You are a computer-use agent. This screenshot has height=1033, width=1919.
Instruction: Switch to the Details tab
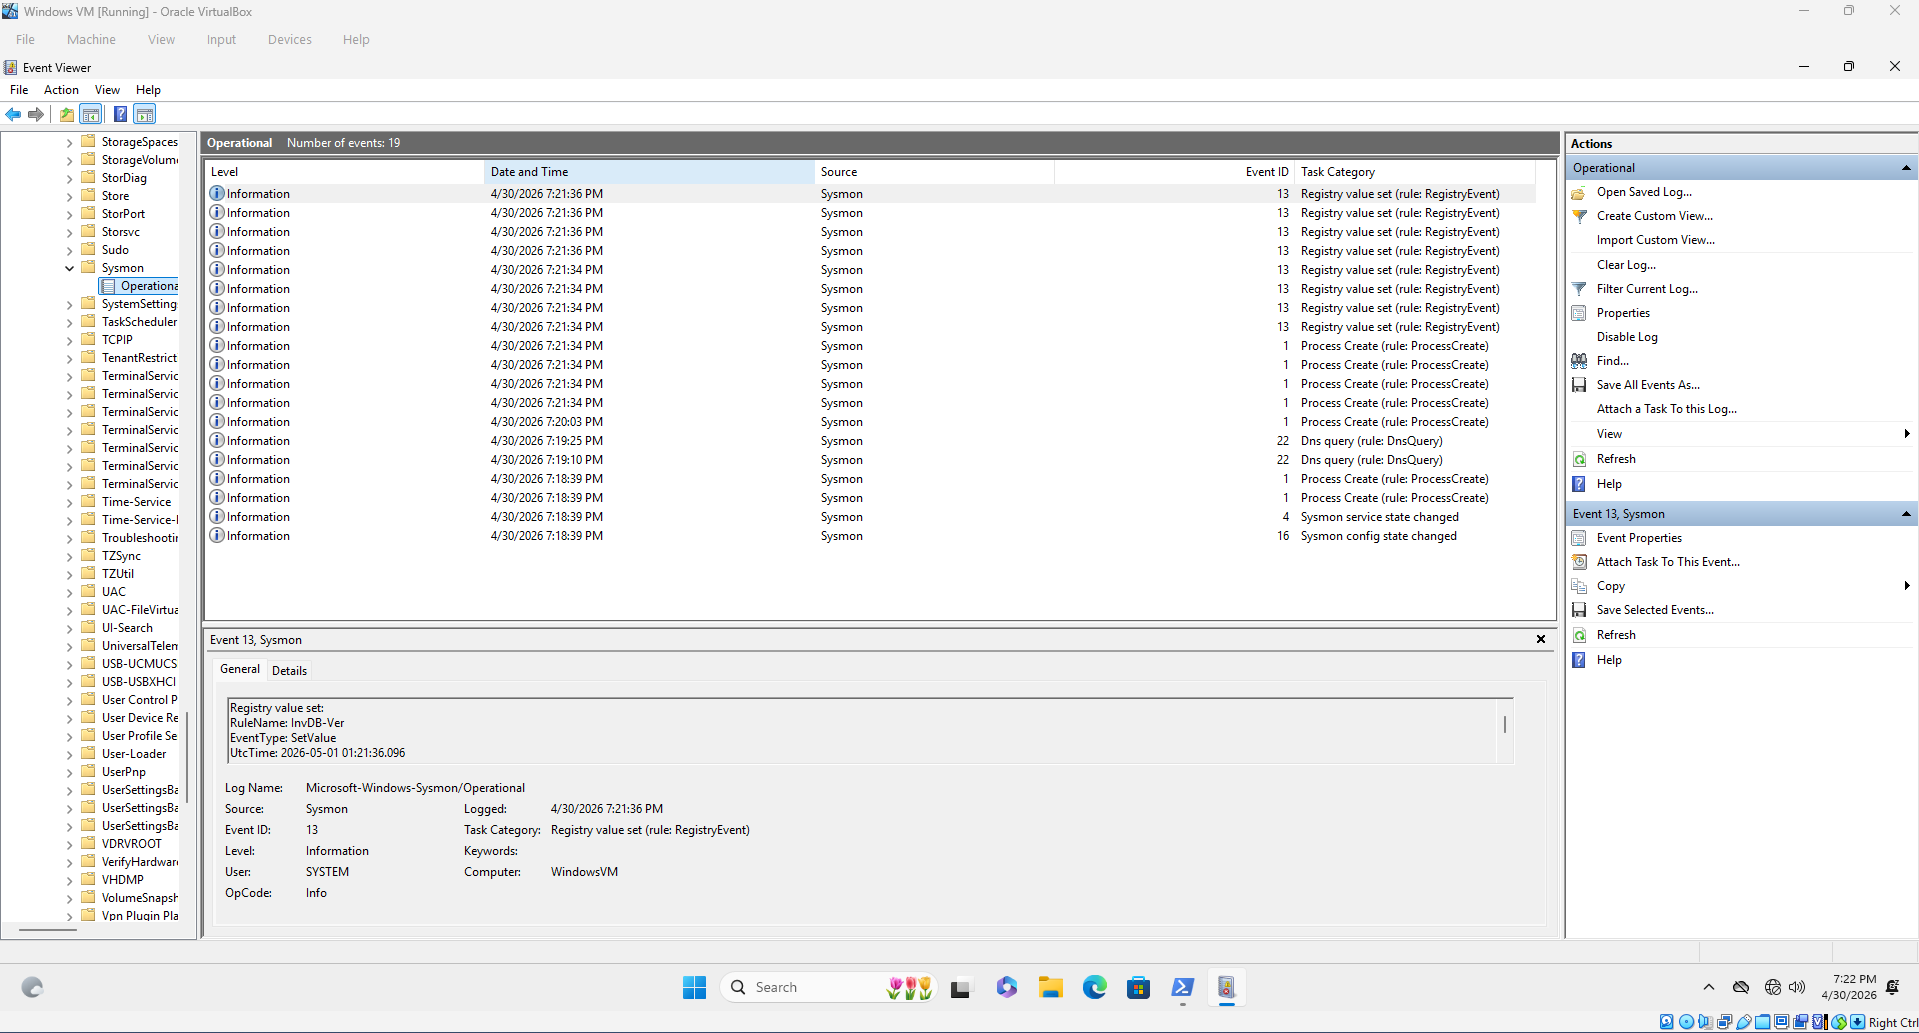pos(289,671)
